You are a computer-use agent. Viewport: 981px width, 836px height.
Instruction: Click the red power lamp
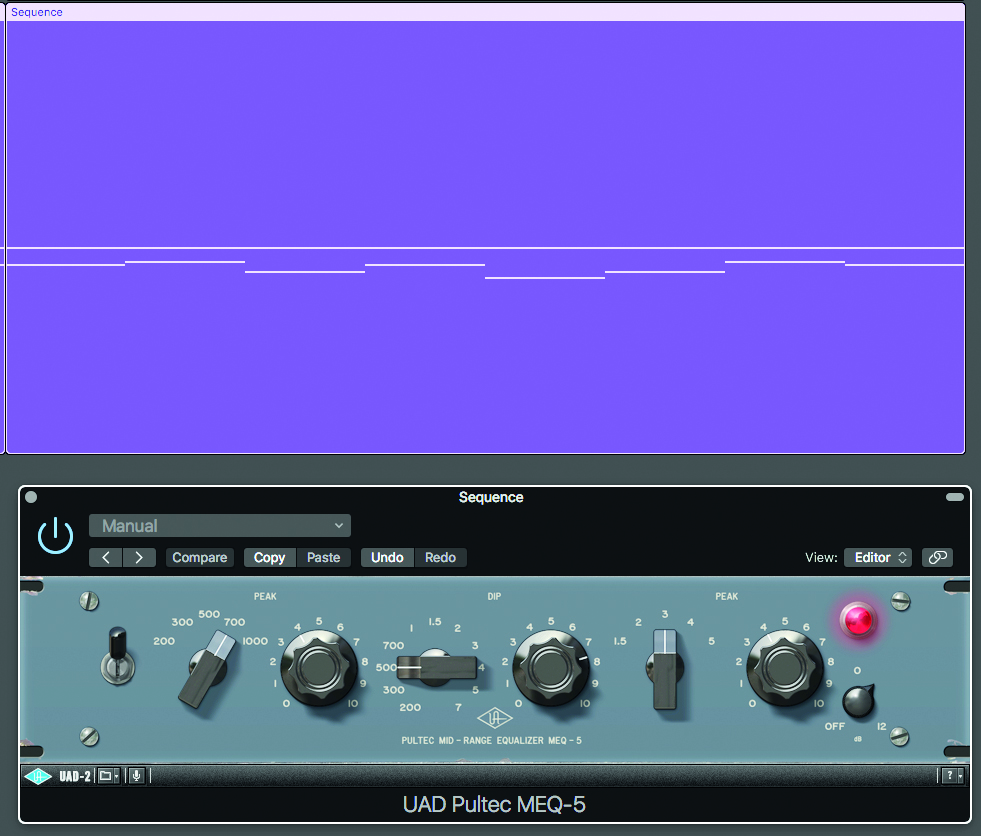click(x=858, y=620)
